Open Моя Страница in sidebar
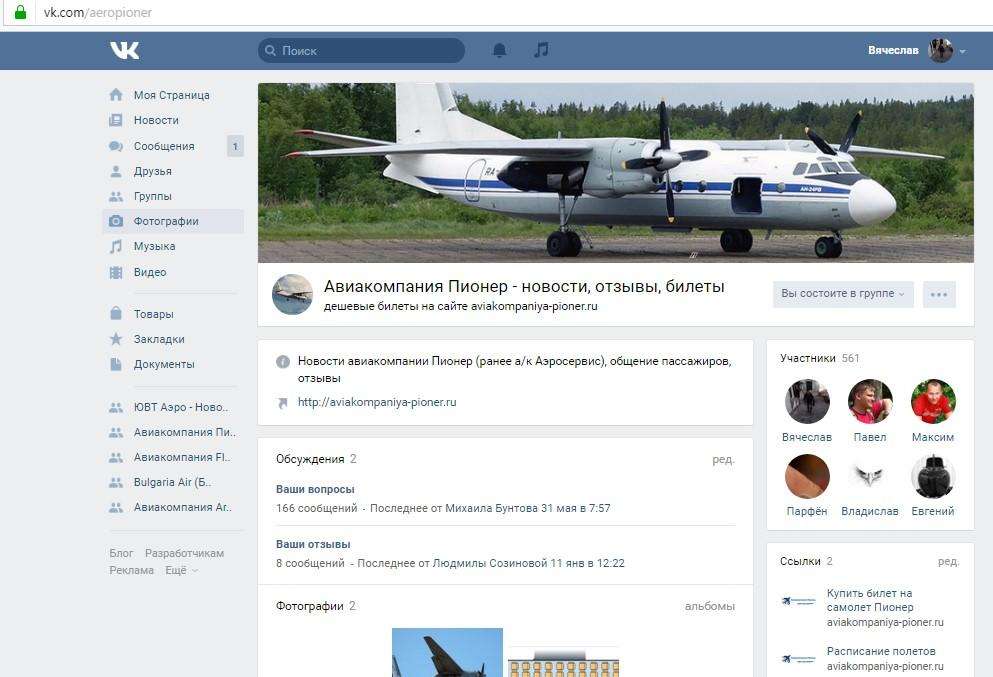 [x=173, y=95]
